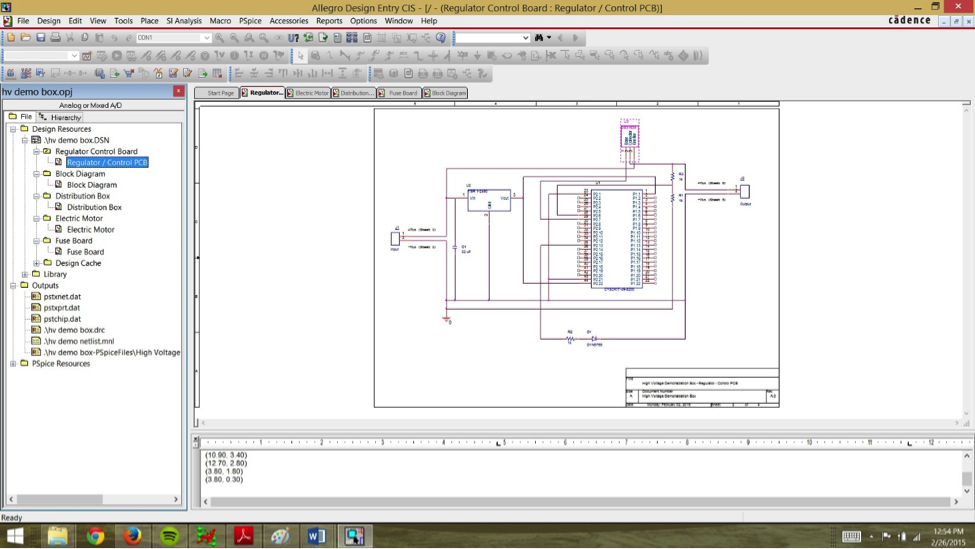Click the Back Annotate icon
The height and width of the screenshot is (549, 975).
coord(308,37)
